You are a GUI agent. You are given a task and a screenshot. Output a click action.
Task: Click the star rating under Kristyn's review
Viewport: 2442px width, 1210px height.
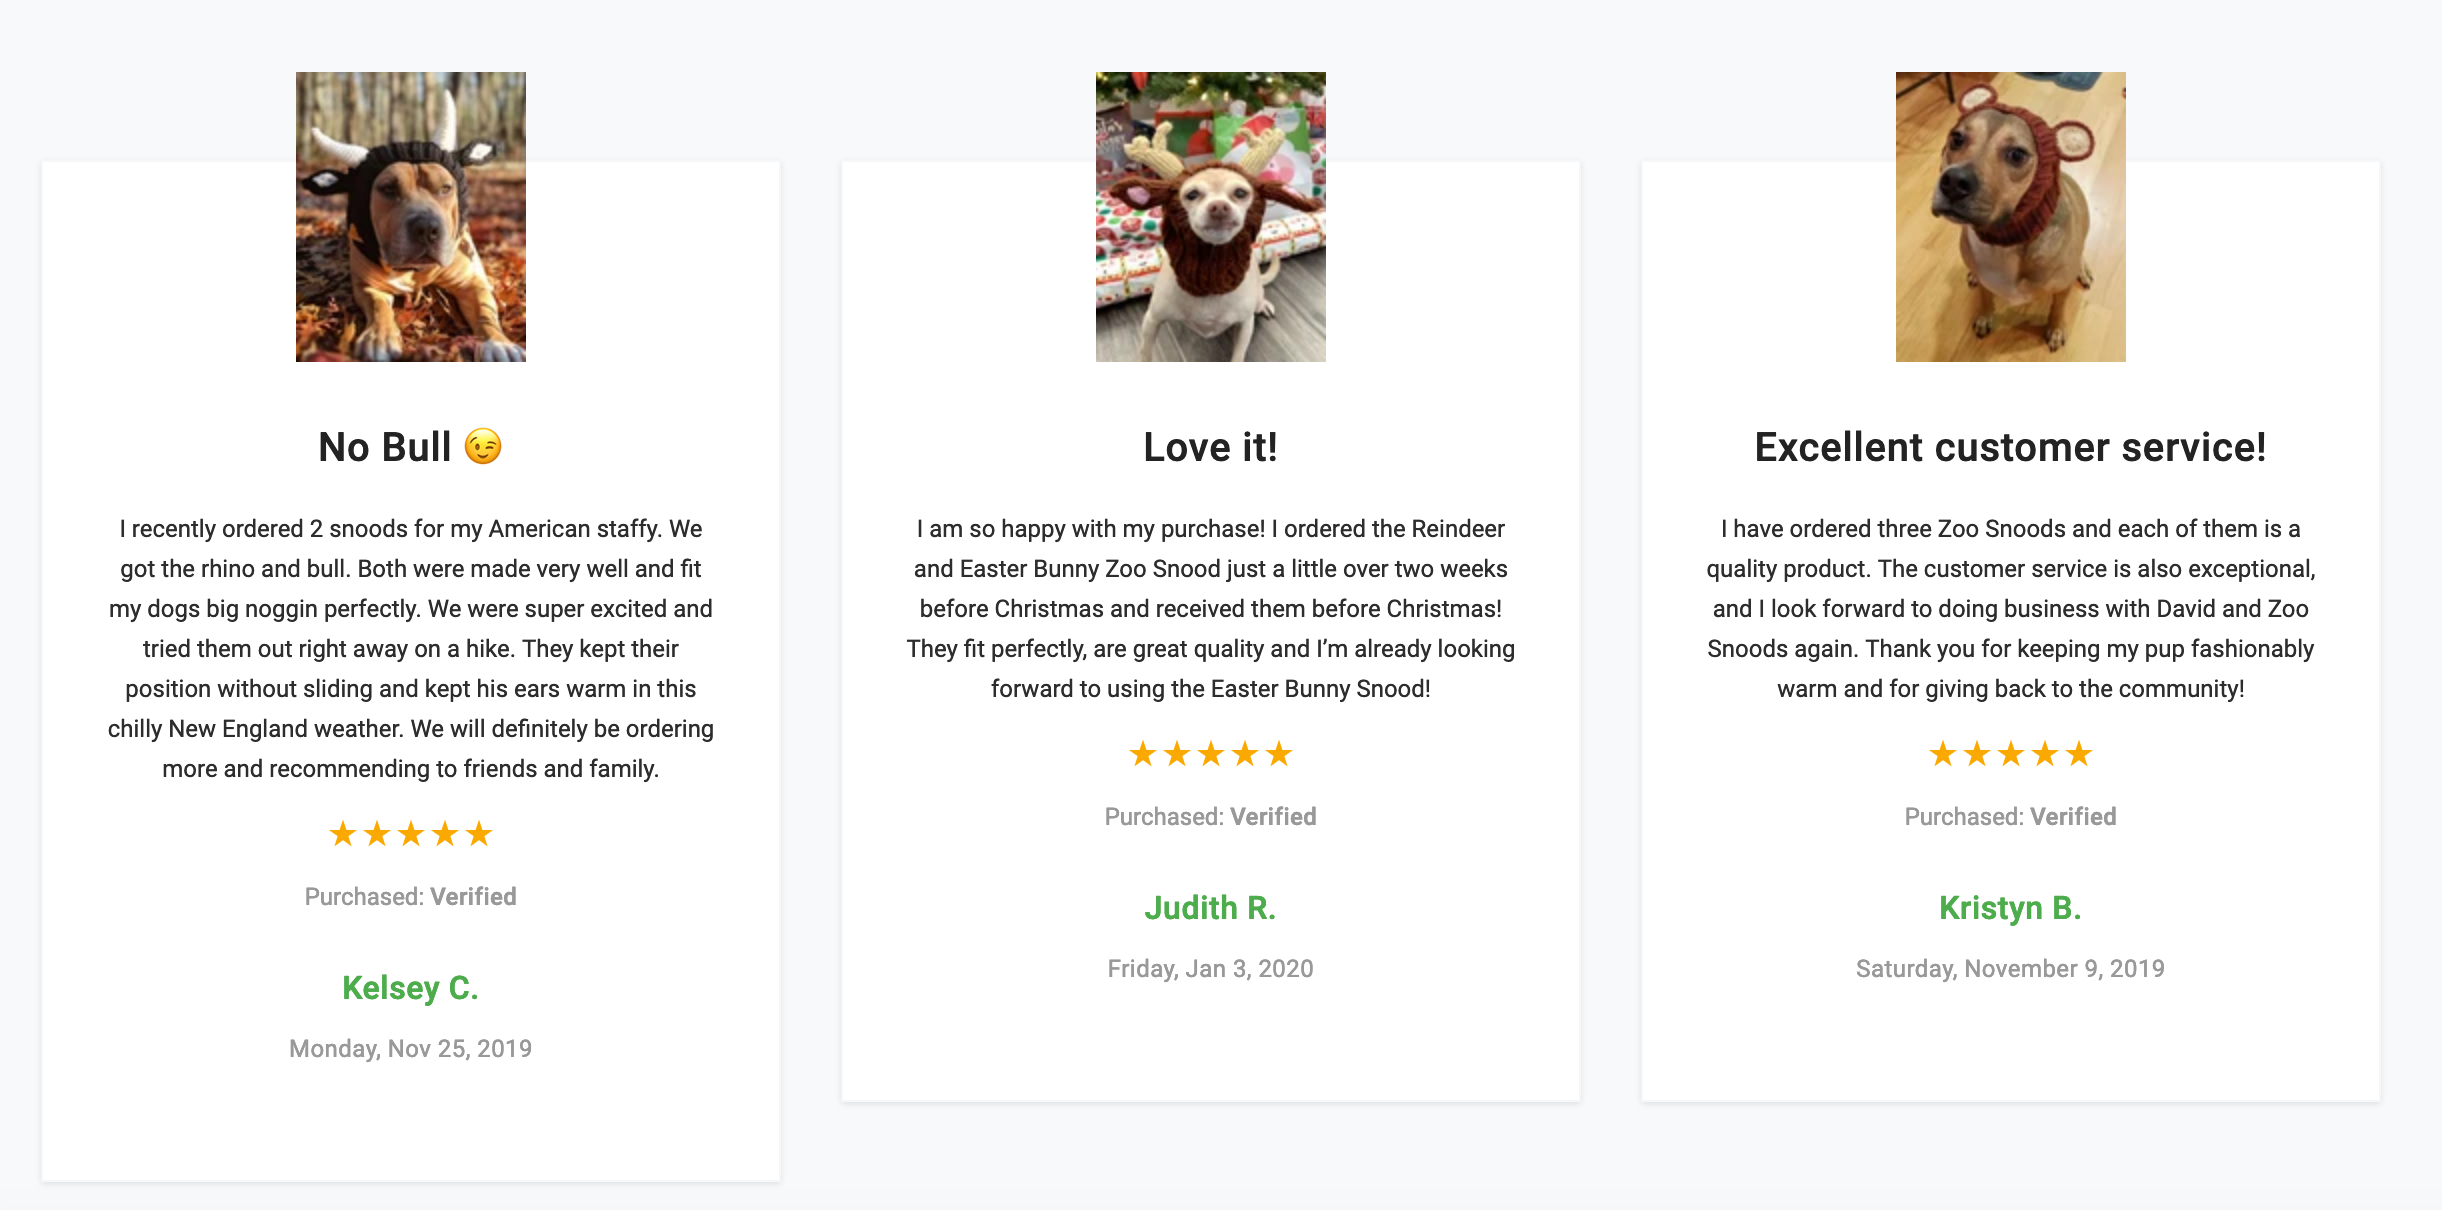tap(2010, 753)
